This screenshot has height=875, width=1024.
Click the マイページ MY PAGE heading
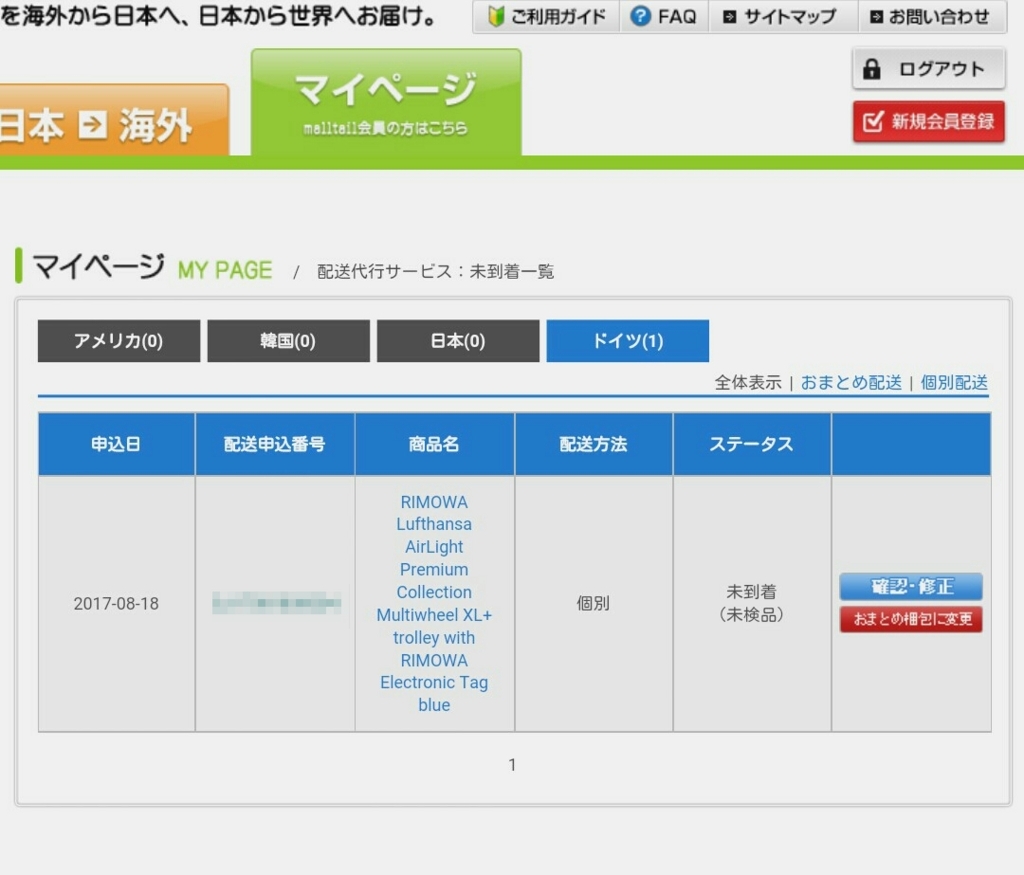click(x=152, y=267)
